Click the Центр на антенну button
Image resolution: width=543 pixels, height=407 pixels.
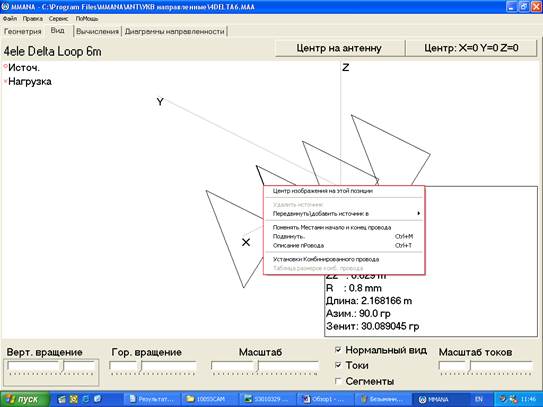(339, 48)
